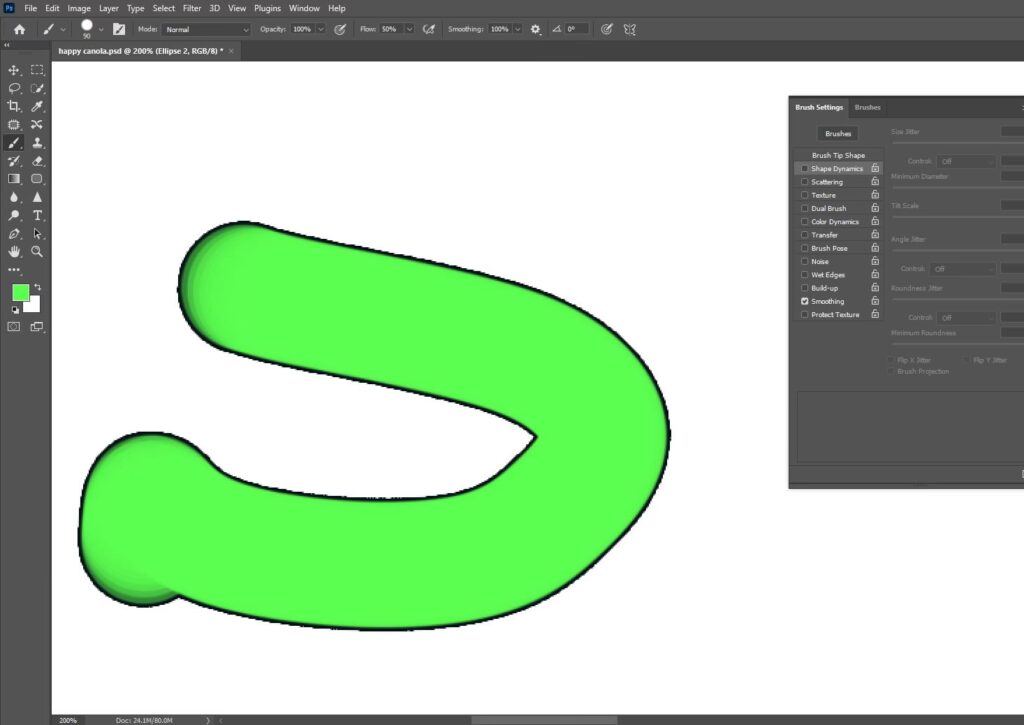Activate the Zoom tool
The width and height of the screenshot is (1024, 725).
click(37, 251)
